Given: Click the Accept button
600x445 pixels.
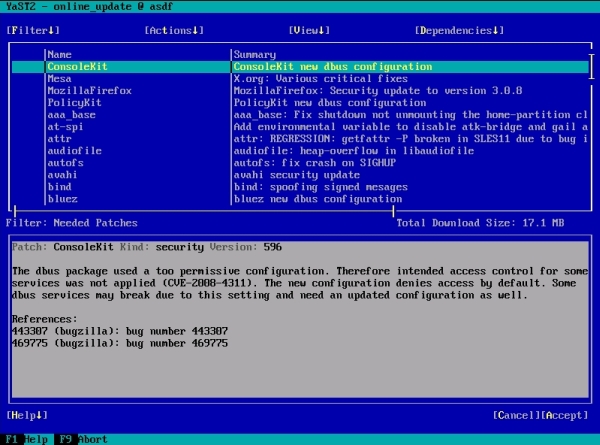Looking at the screenshot, I should [x=564, y=415].
